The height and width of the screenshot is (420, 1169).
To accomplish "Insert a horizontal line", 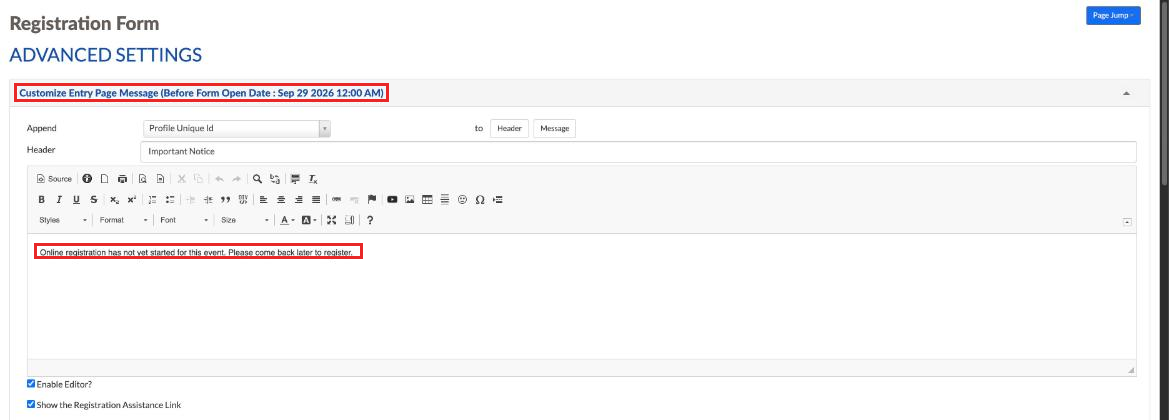I will [444, 200].
